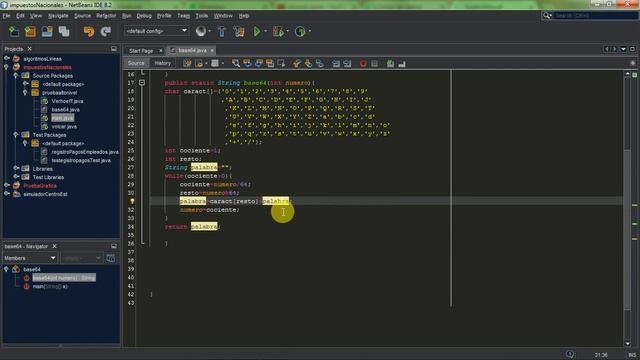Viewport: 640px width, 360px height.
Task: Show the opened documents list arrow
Action: click(623, 49)
